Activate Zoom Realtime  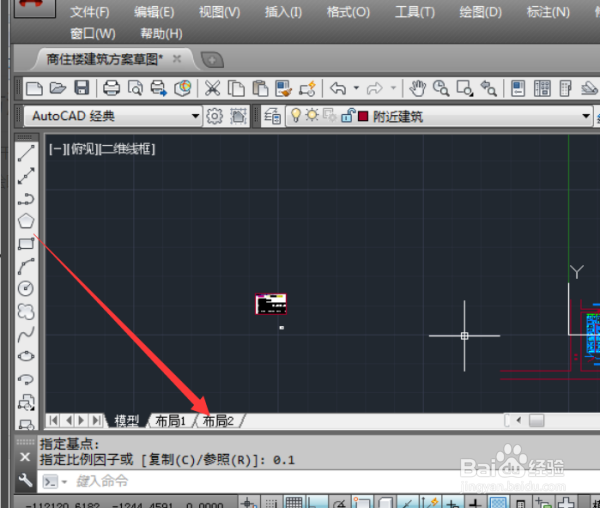[441, 88]
